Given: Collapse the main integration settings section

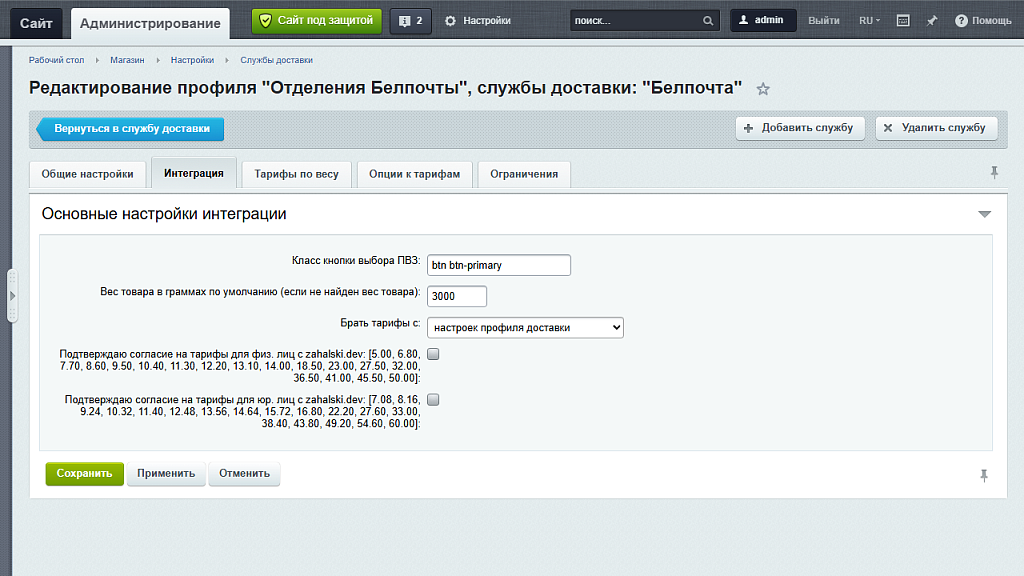Looking at the screenshot, I should point(984,214).
